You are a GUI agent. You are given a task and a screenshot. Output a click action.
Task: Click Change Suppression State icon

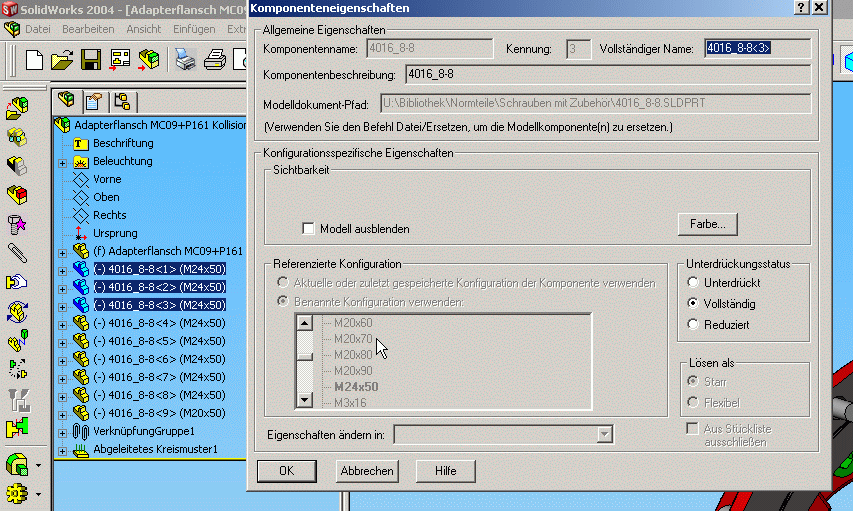tap(17, 166)
